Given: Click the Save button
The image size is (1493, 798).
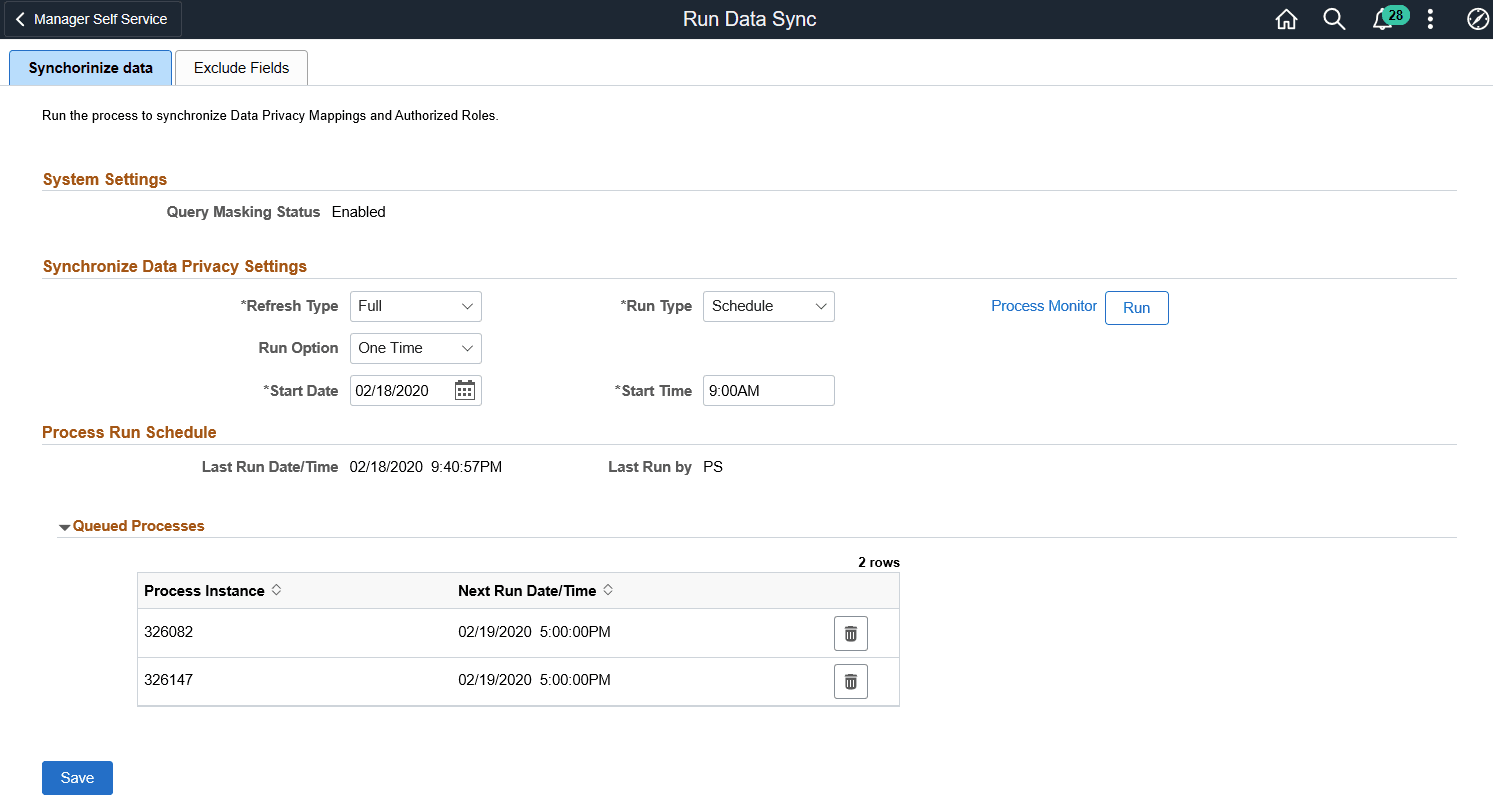Looking at the screenshot, I should [x=77, y=777].
